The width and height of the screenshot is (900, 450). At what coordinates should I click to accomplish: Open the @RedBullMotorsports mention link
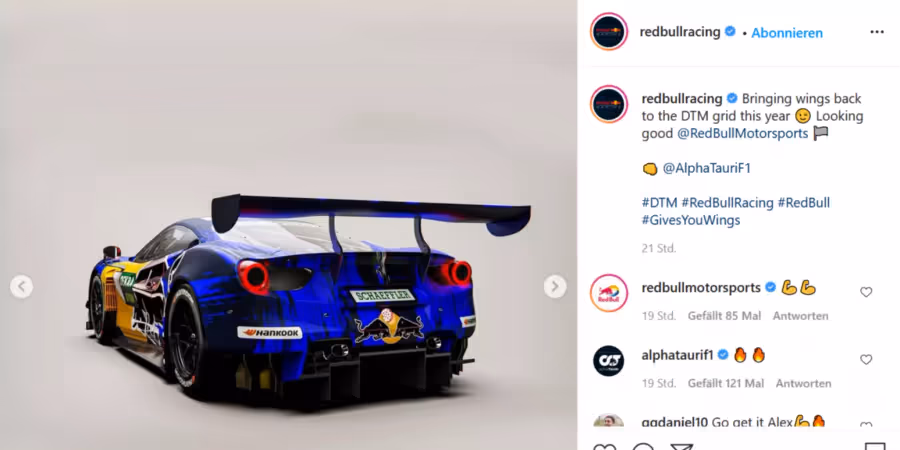(743, 134)
